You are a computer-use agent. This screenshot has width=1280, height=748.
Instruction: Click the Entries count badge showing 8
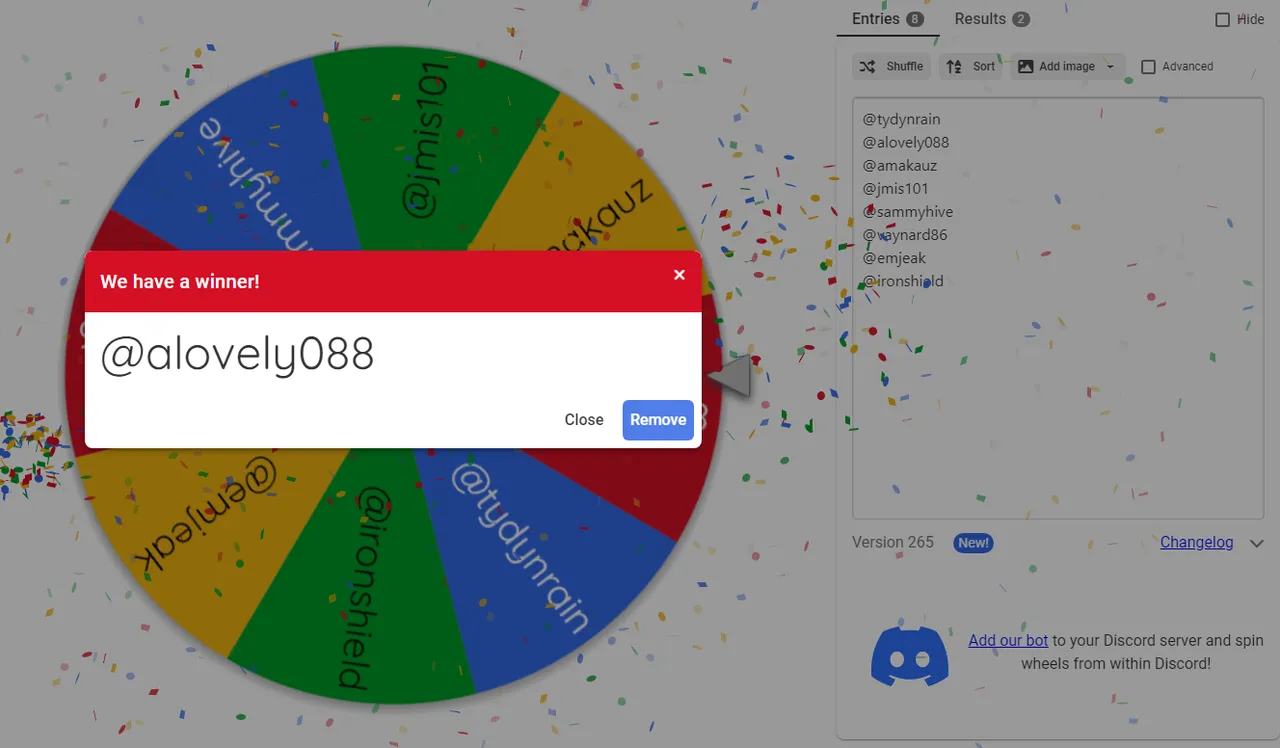point(915,19)
